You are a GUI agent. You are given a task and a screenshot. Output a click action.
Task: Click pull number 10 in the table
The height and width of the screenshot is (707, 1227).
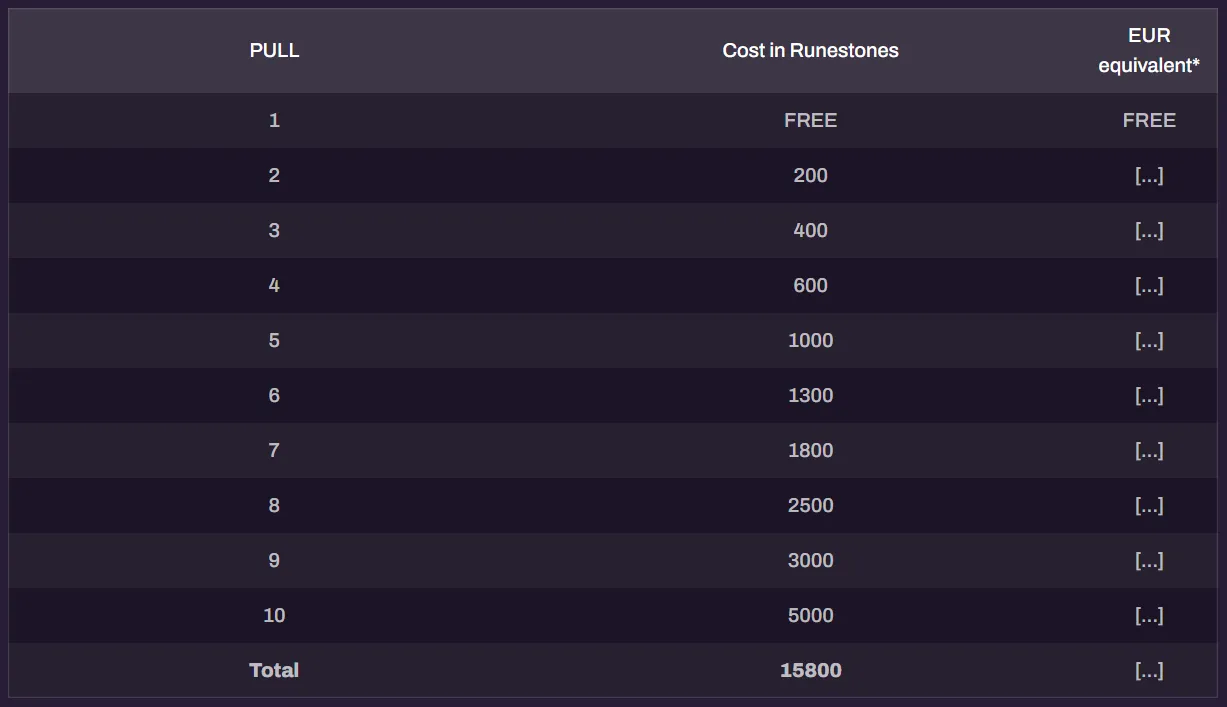[x=274, y=615]
